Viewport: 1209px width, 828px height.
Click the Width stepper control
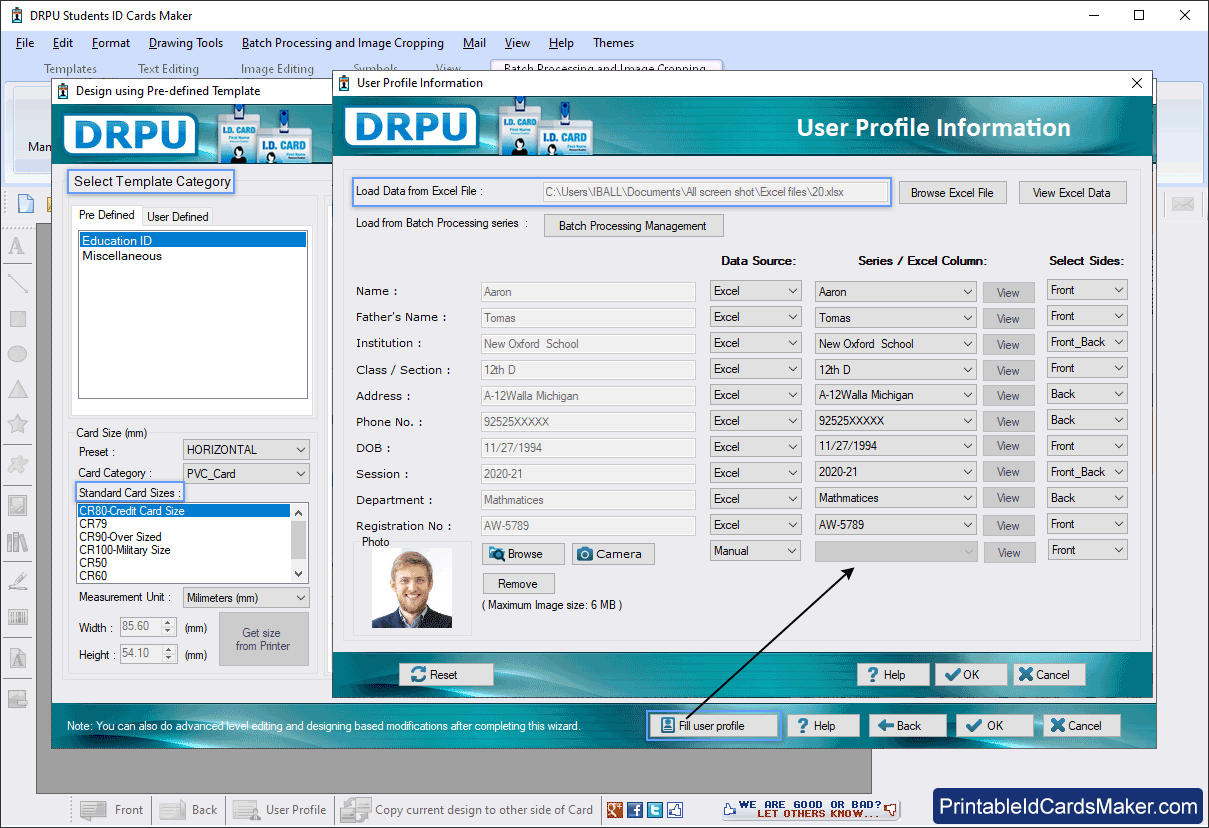[169, 628]
